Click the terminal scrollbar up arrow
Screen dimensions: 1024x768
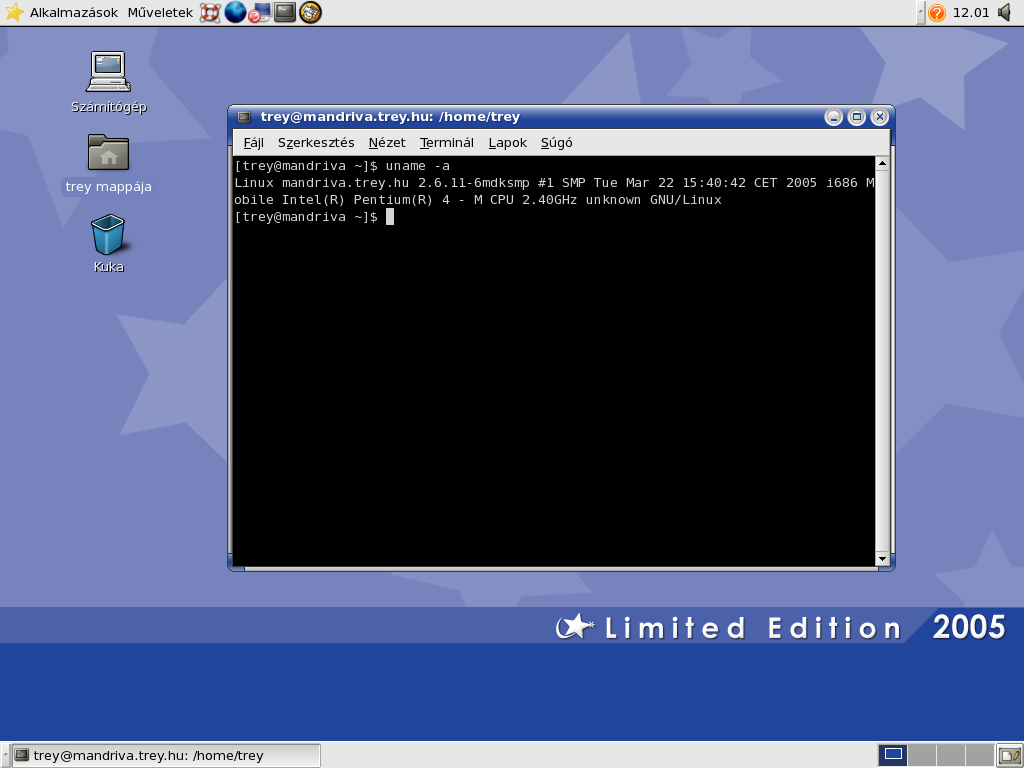pos(882,163)
